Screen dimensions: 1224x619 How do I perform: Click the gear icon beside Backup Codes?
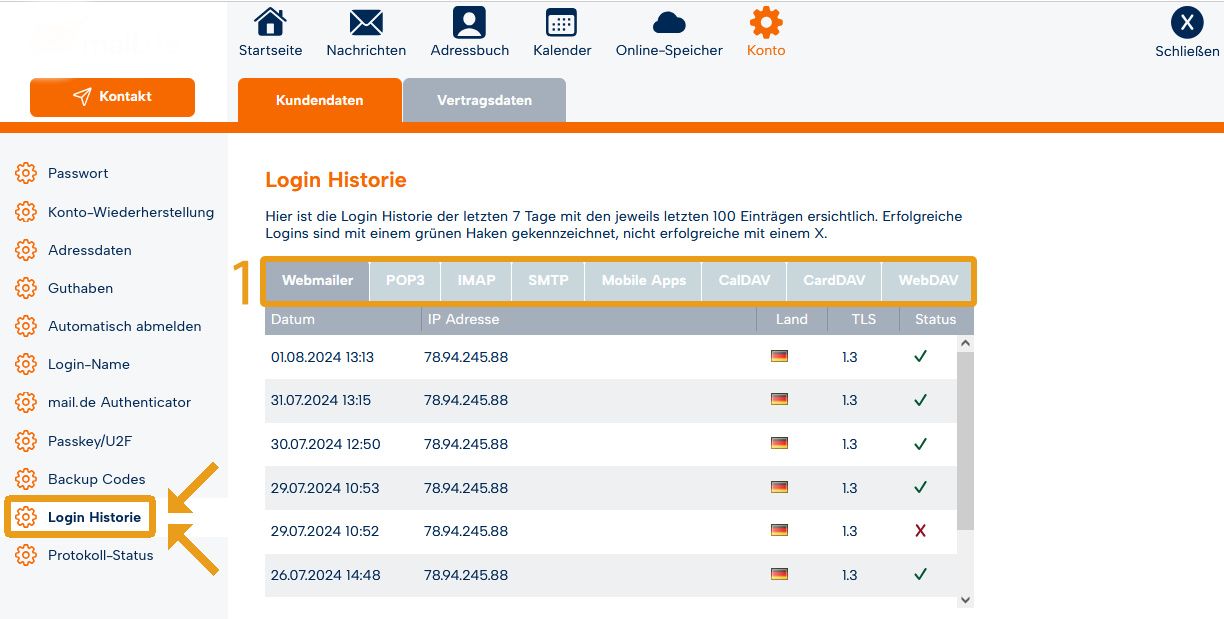(x=26, y=479)
